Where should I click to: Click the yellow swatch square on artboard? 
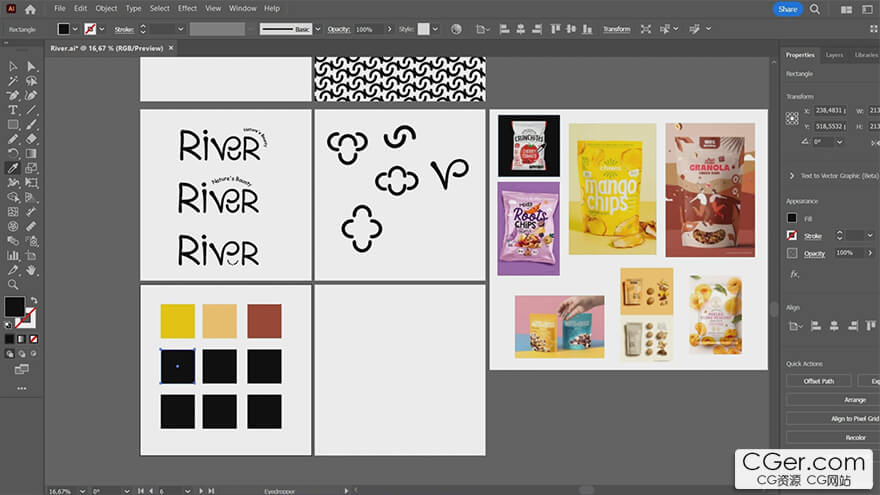click(x=177, y=321)
